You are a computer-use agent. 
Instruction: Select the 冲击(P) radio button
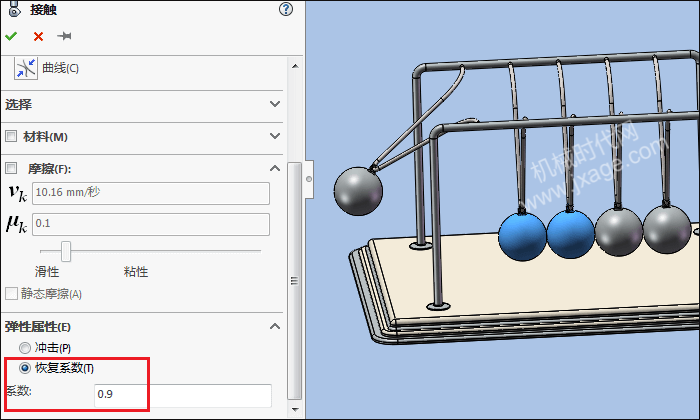pyautogui.click(x=25, y=348)
